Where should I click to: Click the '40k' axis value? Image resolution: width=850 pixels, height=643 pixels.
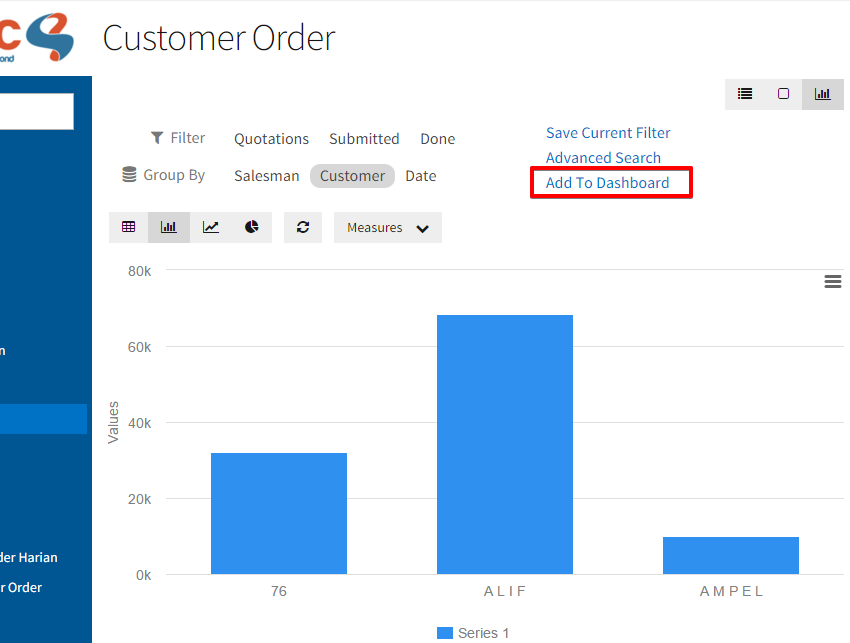click(139, 423)
